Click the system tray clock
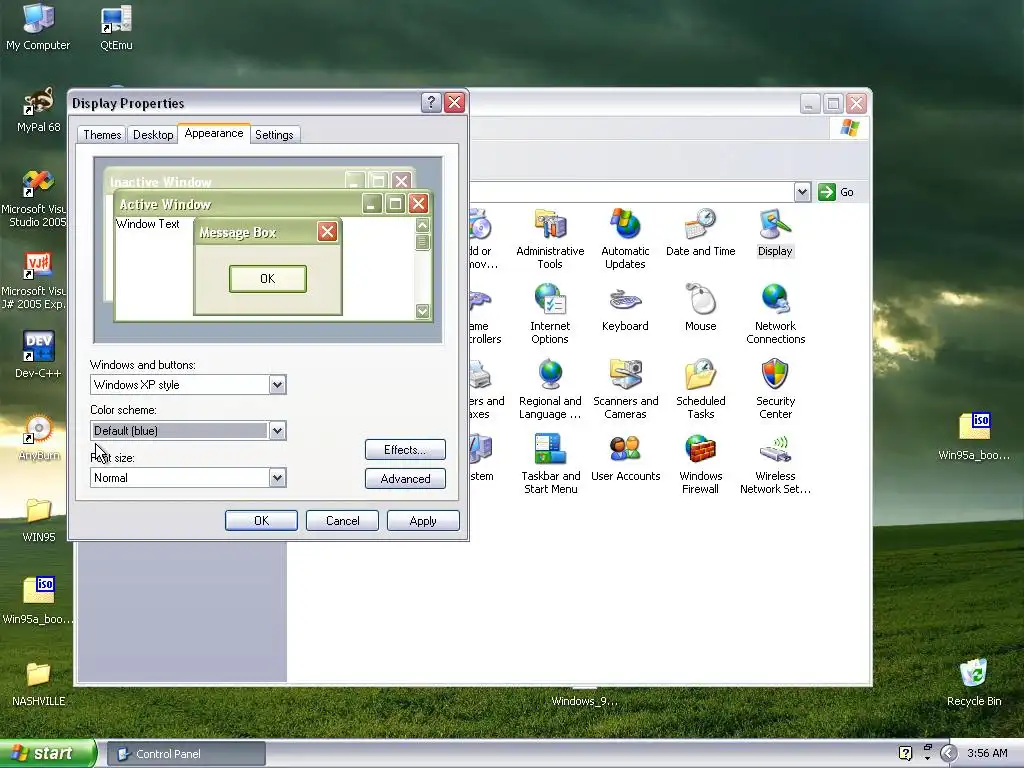Image resolution: width=1024 pixels, height=768 pixels. (x=987, y=753)
